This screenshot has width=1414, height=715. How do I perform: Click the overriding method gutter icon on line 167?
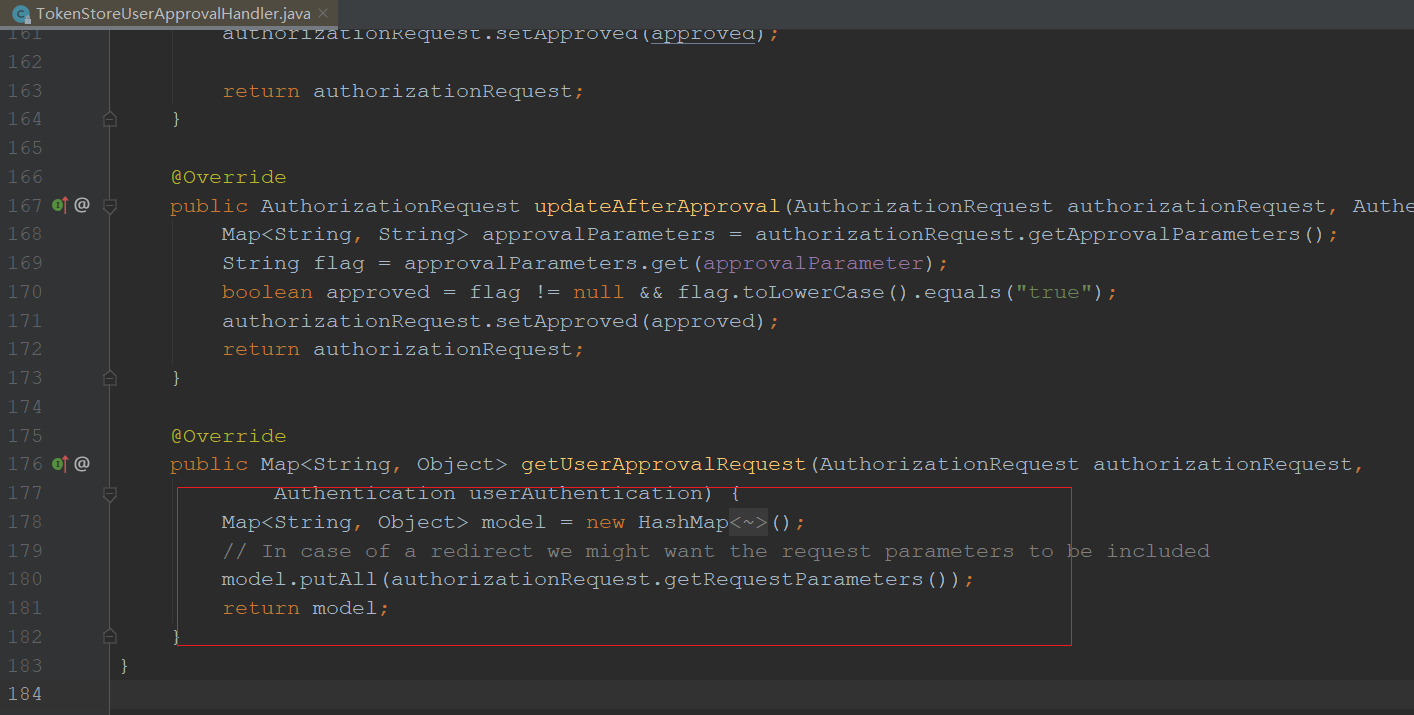(59, 204)
